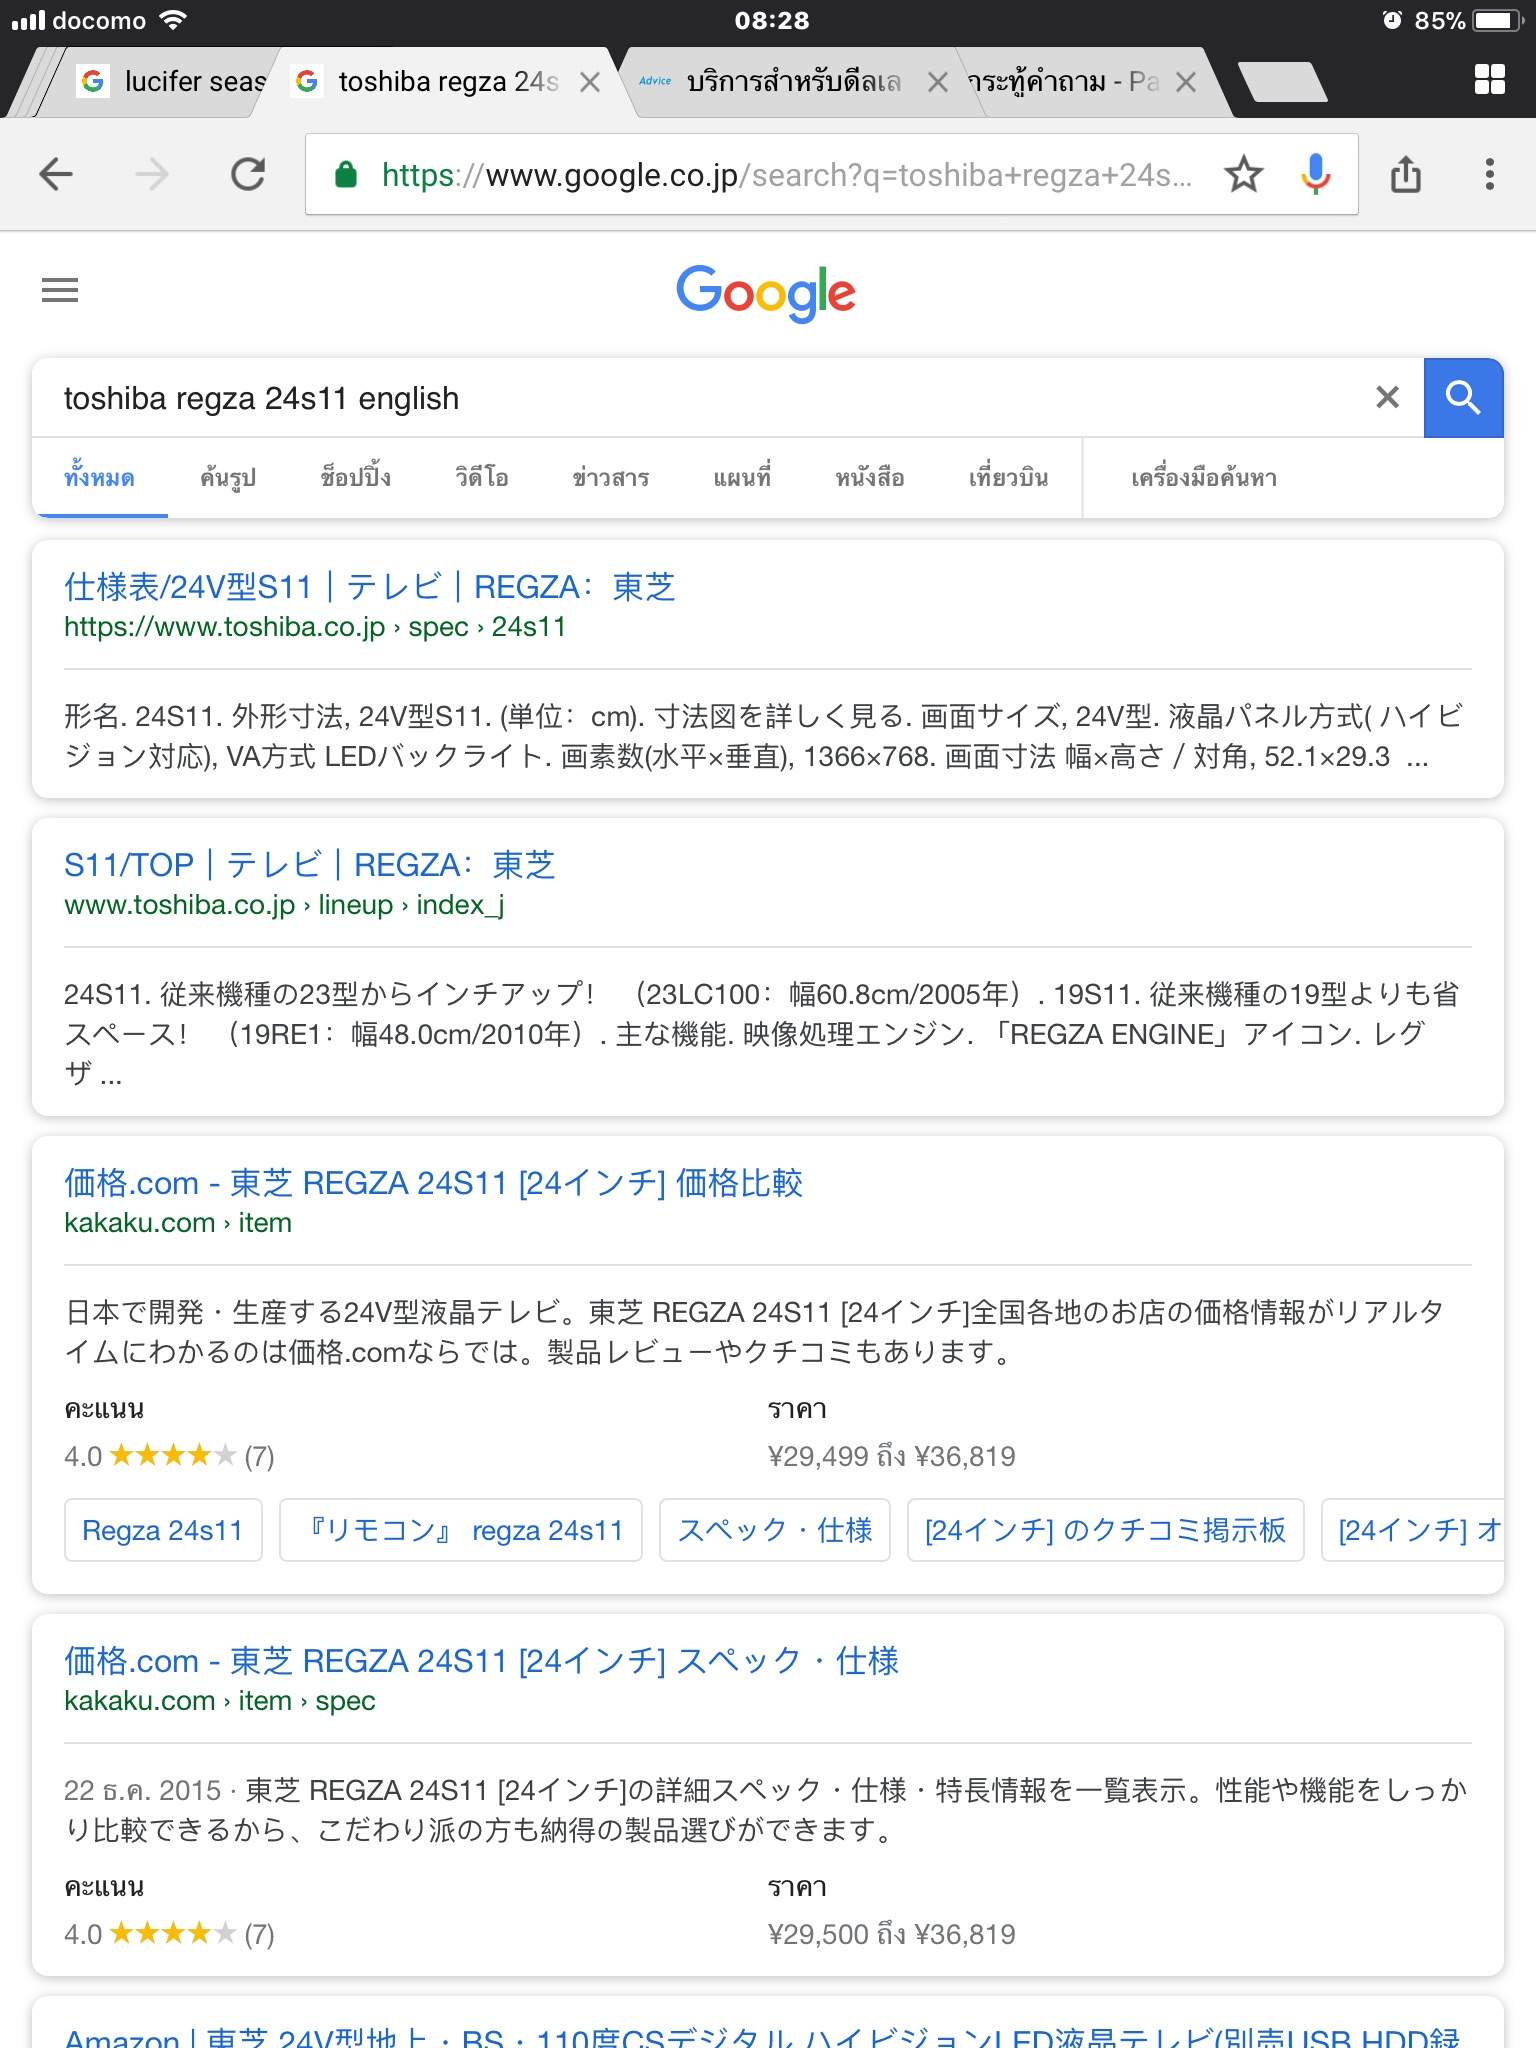Tap the Regza 24s11 sitelink chip
1536x2048 pixels.
163,1530
